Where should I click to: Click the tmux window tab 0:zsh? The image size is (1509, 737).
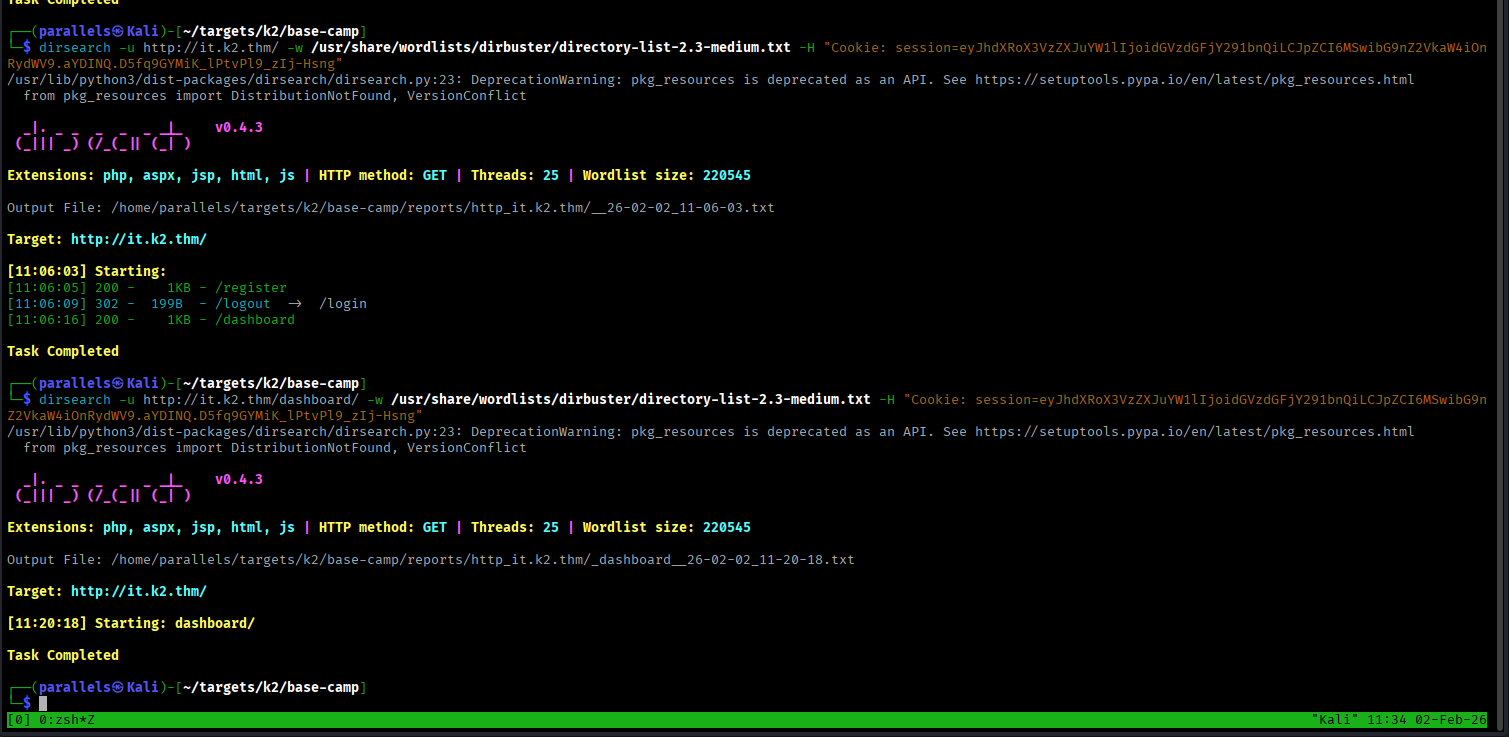point(58,719)
